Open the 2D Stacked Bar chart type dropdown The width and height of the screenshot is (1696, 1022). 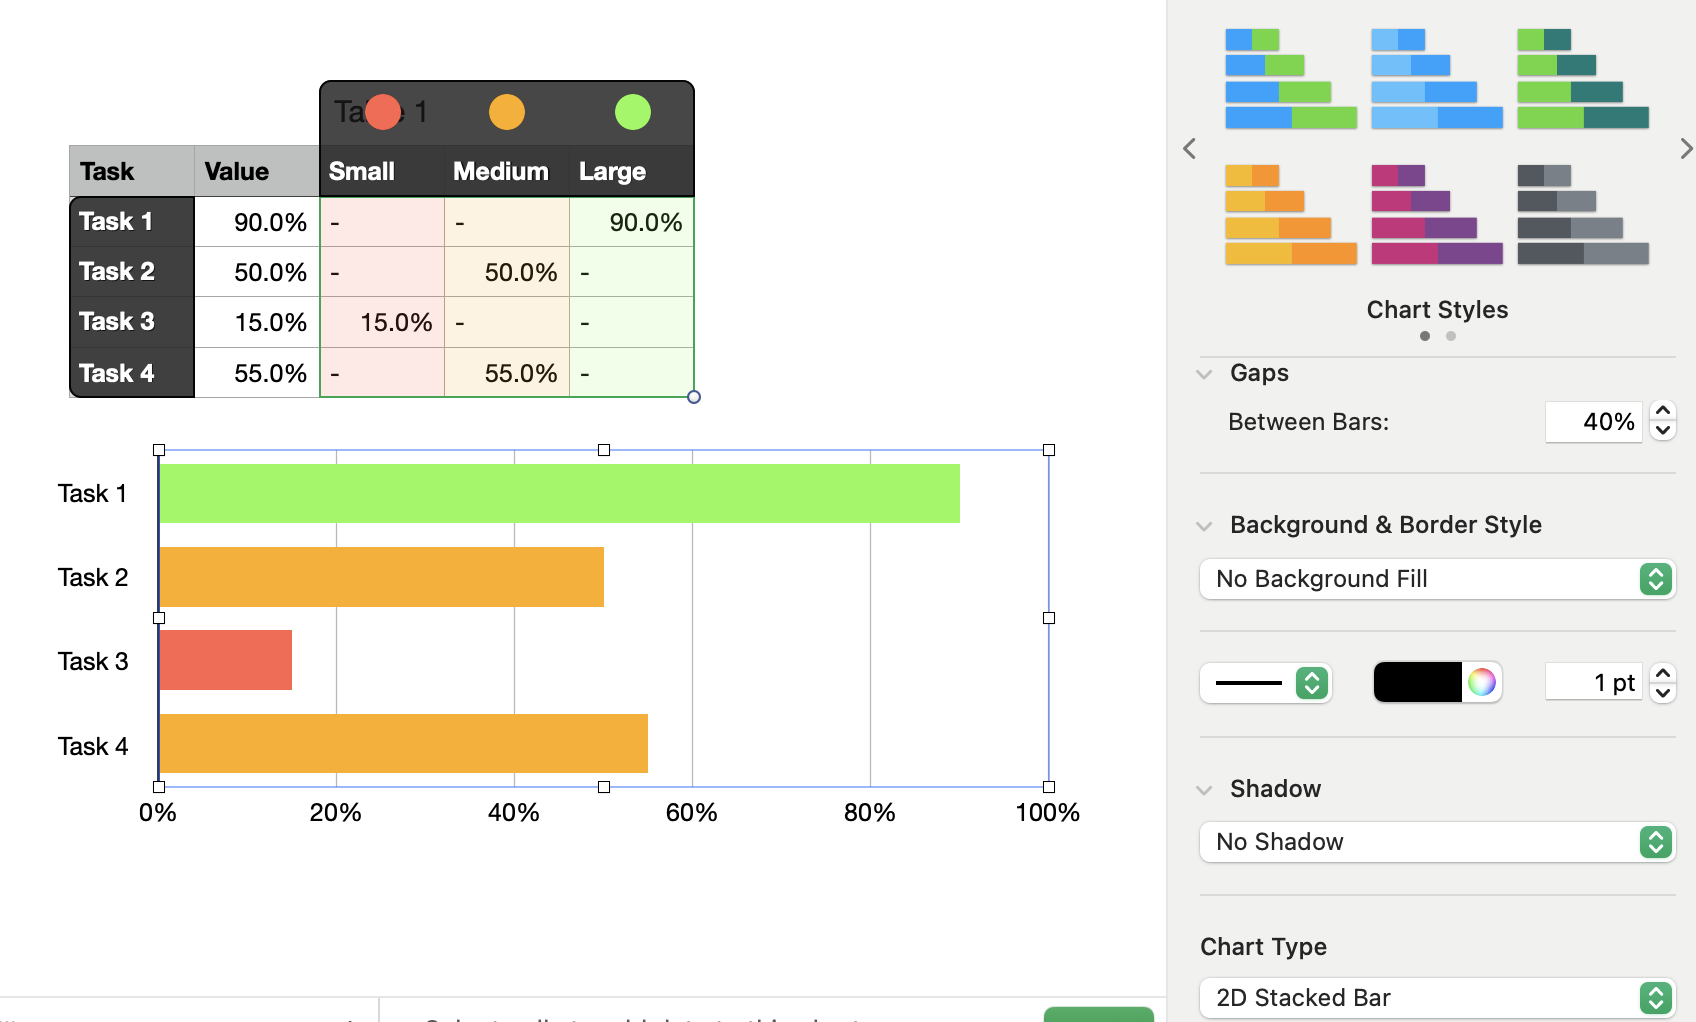pyautogui.click(x=1437, y=997)
